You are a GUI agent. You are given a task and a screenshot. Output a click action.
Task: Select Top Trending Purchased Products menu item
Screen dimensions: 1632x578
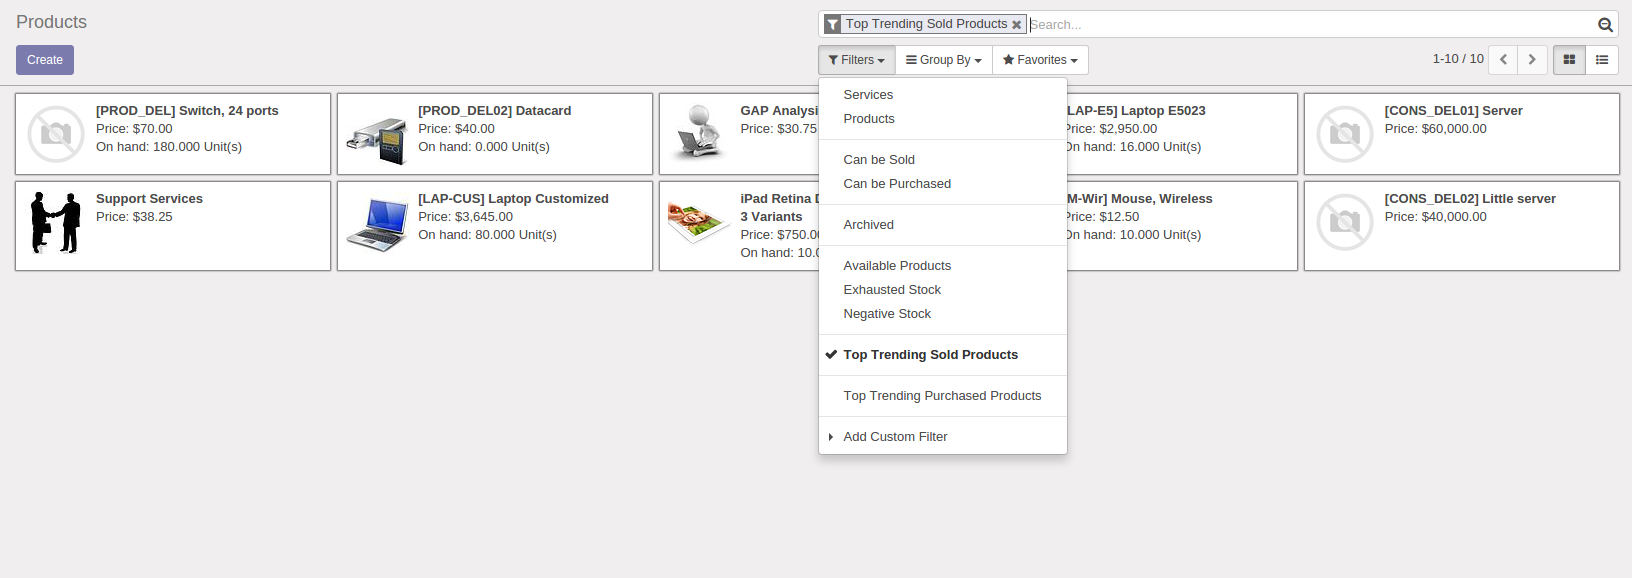[943, 396]
